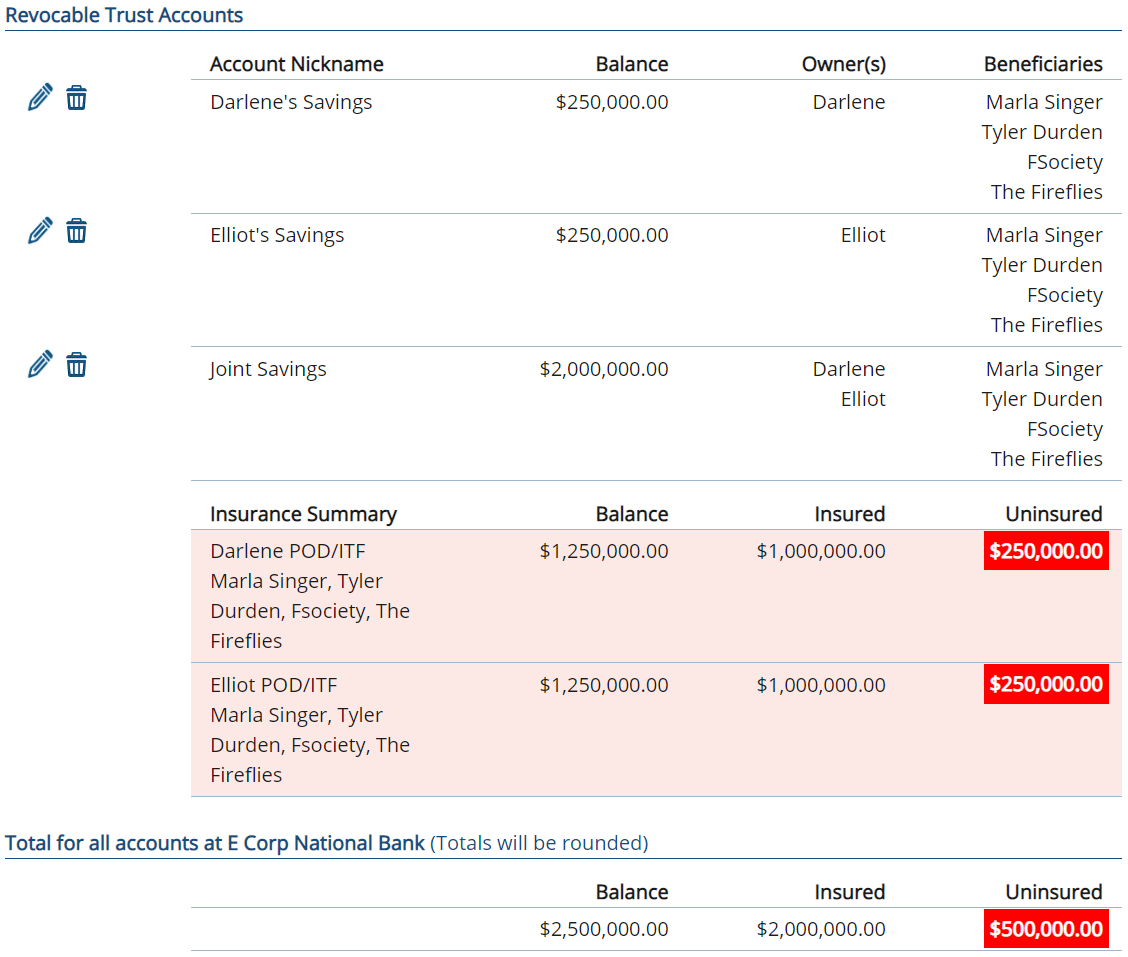Click the Darlene POD/ITF insurance summary entry

pyautogui.click(x=290, y=550)
